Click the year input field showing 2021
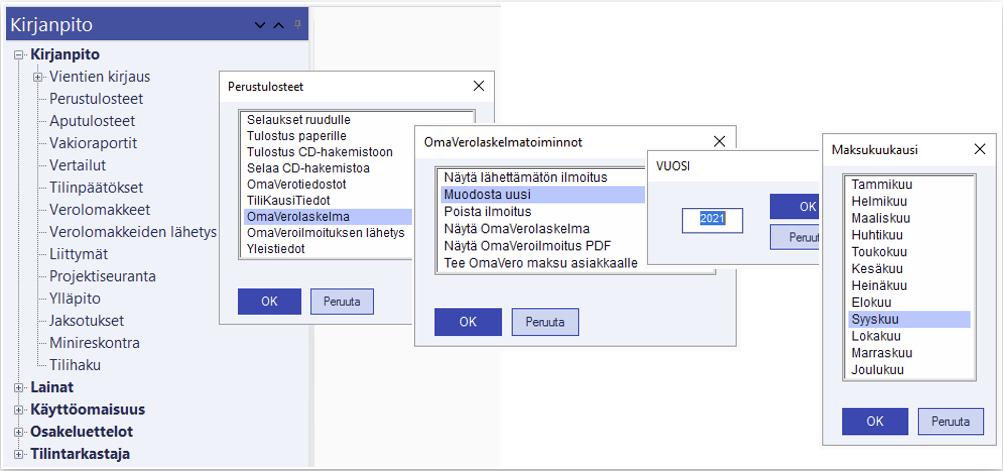 712,220
